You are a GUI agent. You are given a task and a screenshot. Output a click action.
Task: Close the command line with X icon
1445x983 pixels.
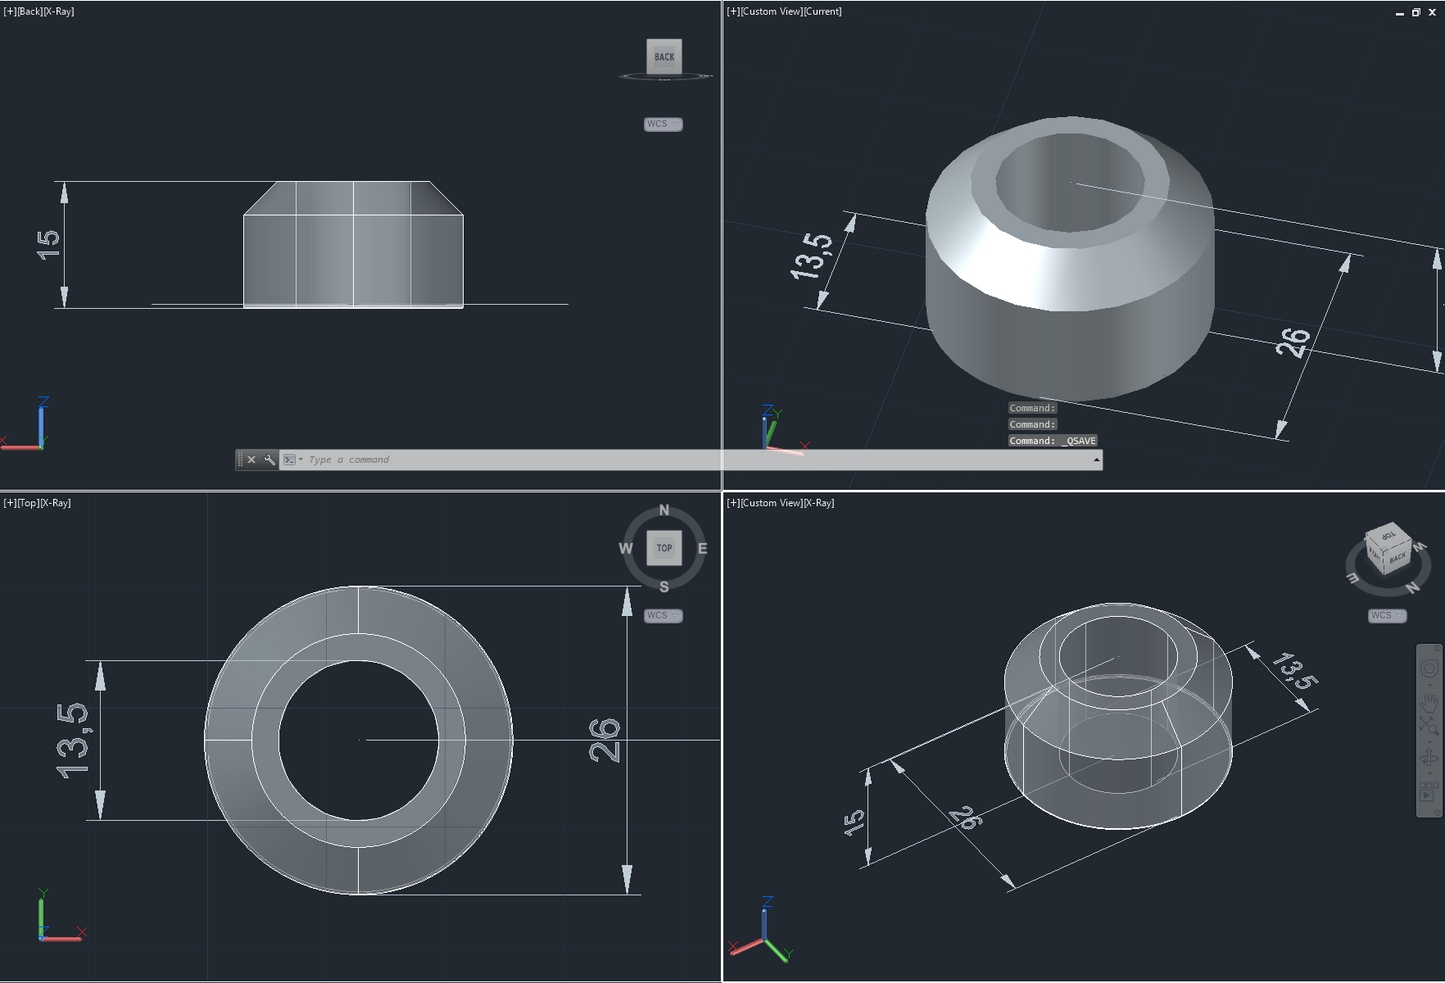click(252, 460)
